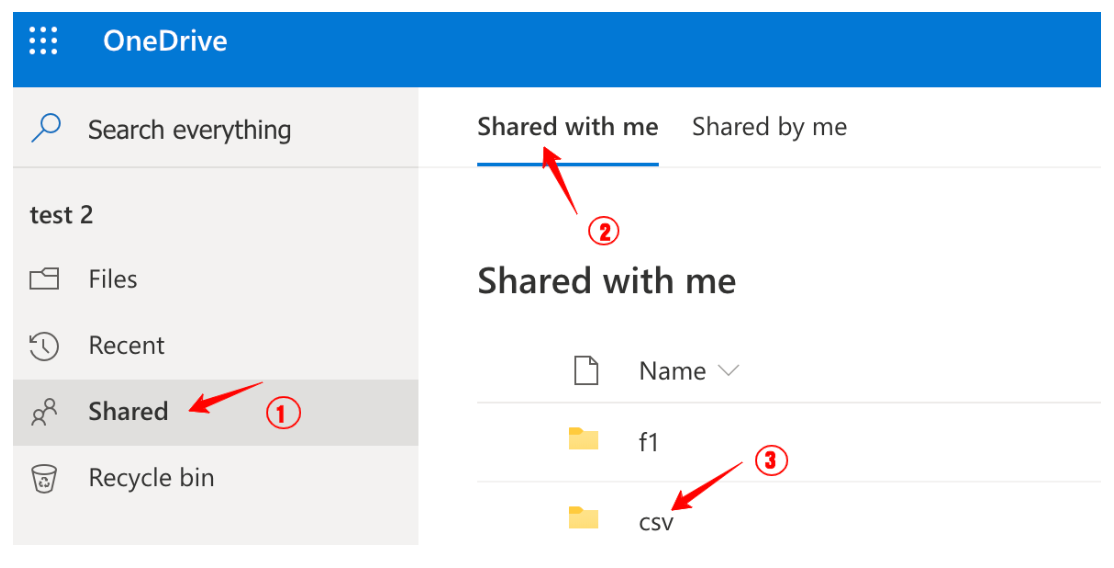Open Recycle bin via its text label
This screenshot has height=568, width=1114.
click(x=151, y=478)
